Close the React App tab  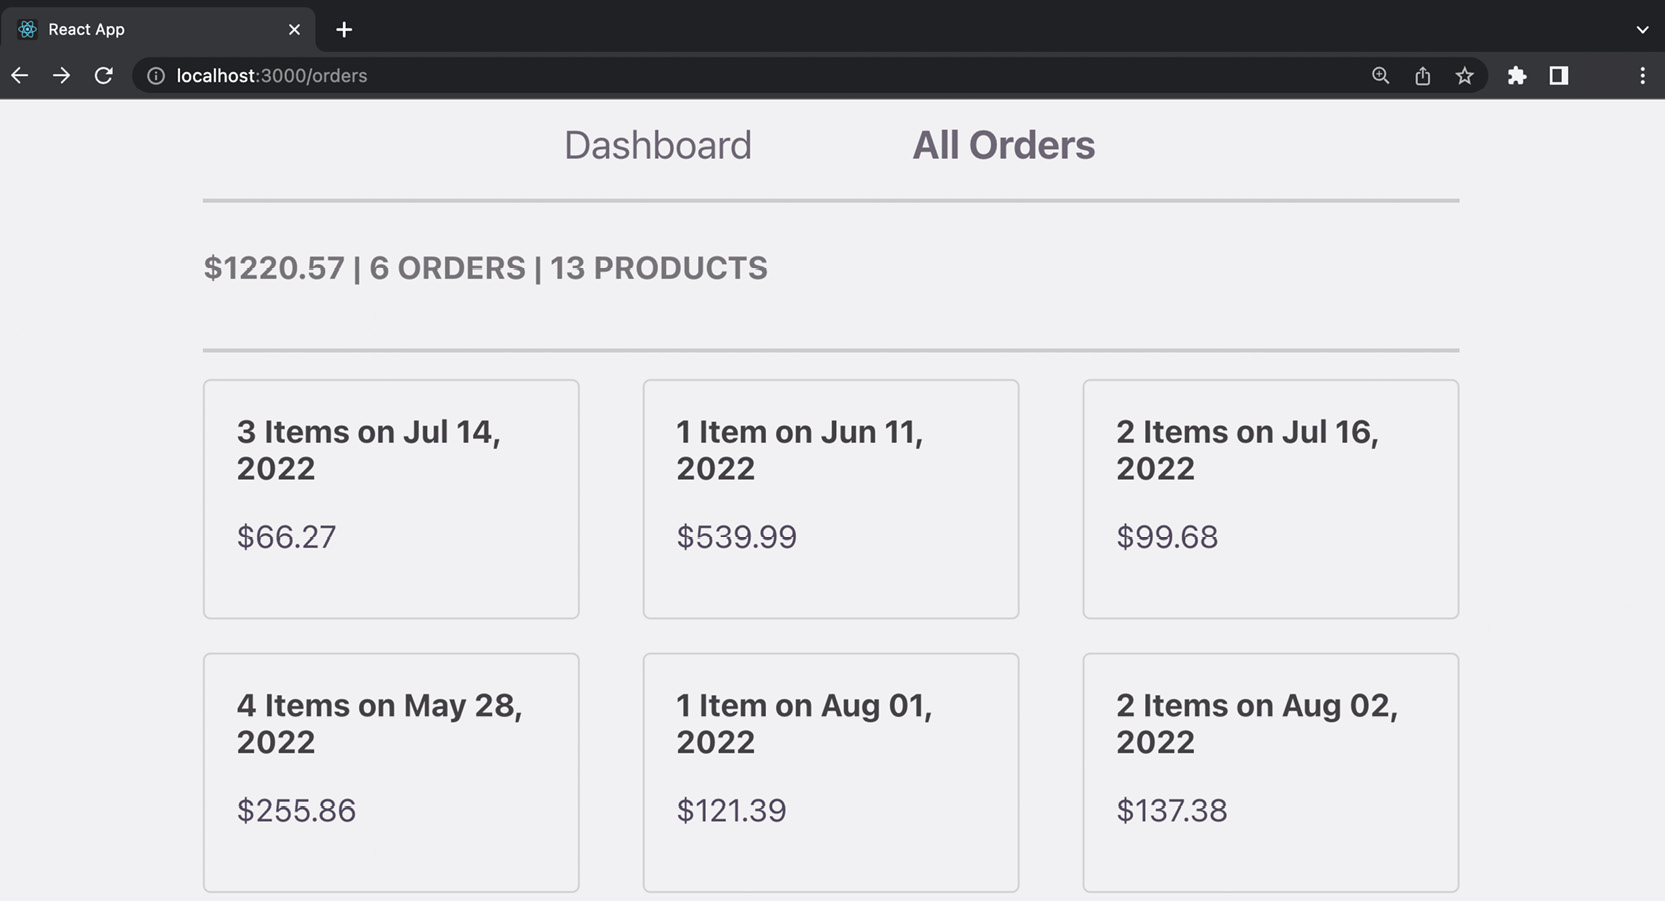pos(293,29)
